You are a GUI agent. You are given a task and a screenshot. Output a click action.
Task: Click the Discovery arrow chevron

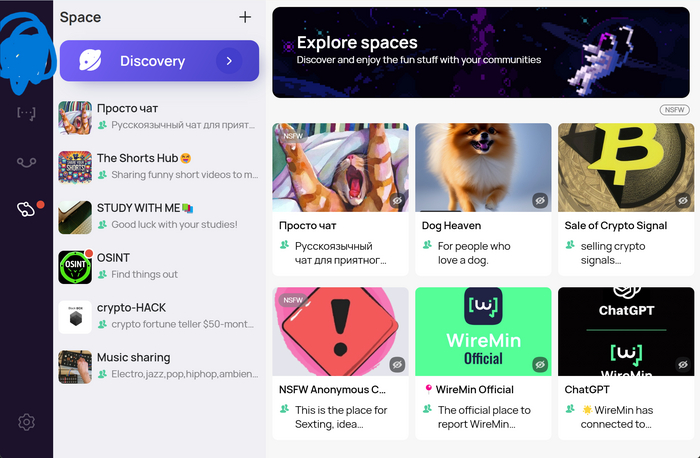click(229, 61)
